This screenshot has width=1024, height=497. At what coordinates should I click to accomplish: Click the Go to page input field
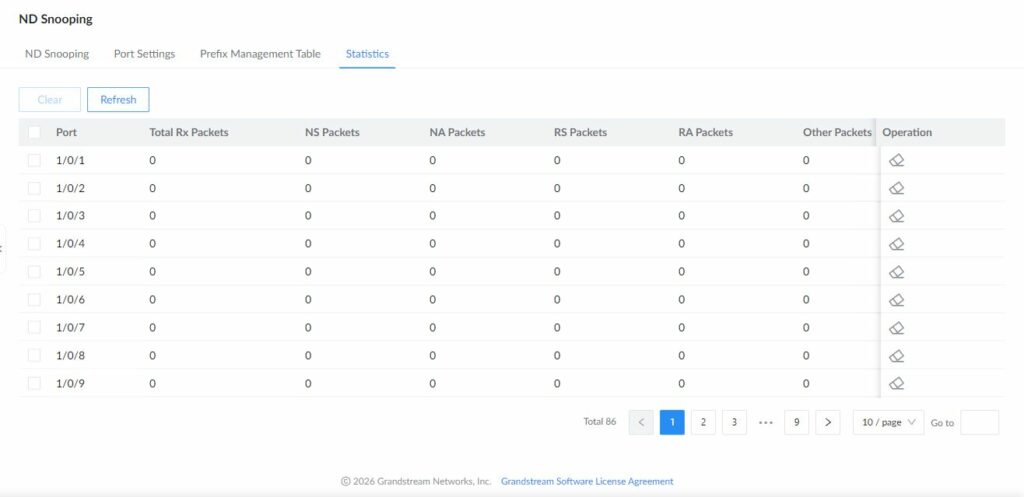click(x=980, y=422)
